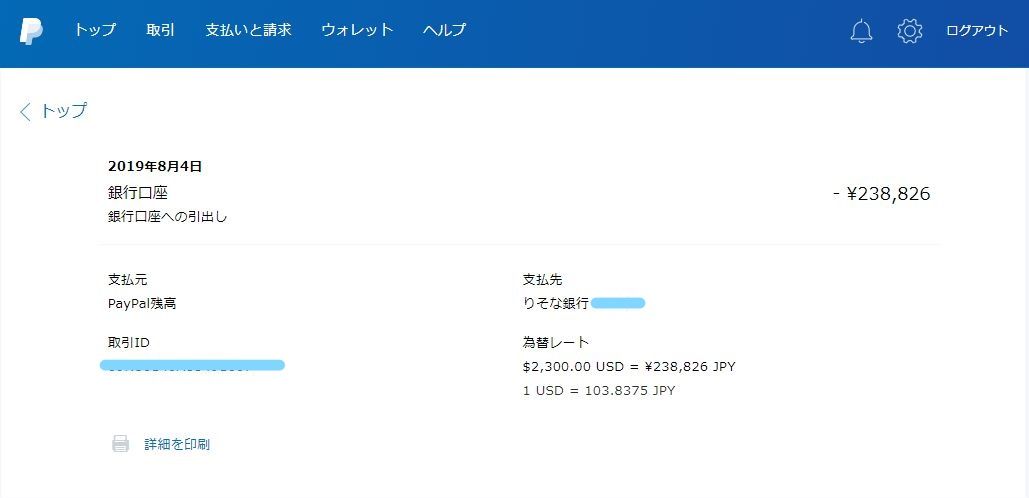Click the amount - ¥238,826
Screen dimensions: 1029x498
tap(881, 194)
